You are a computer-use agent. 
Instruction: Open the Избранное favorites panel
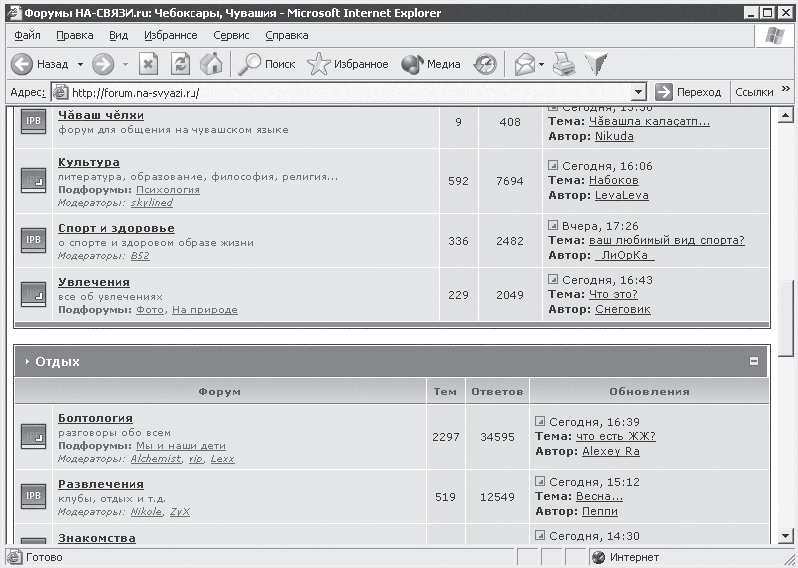pyautogui.click(x=347, y=64)
